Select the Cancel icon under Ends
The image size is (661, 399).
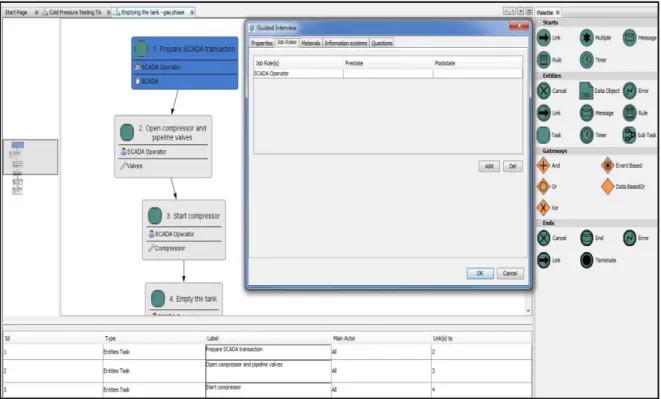[544, 238]
